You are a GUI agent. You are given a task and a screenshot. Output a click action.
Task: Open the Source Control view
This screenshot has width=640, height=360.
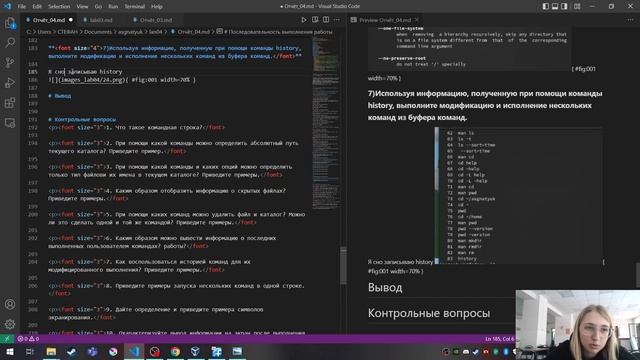point(10,62)
